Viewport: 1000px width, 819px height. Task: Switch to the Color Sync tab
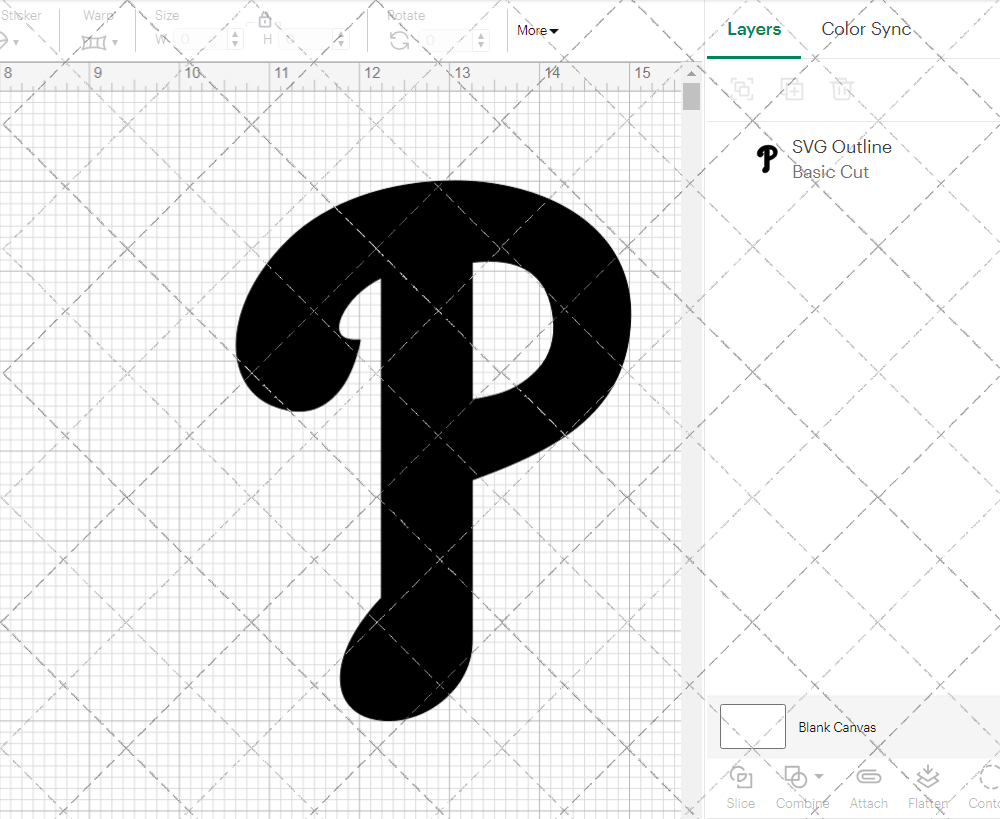point(866,29)
